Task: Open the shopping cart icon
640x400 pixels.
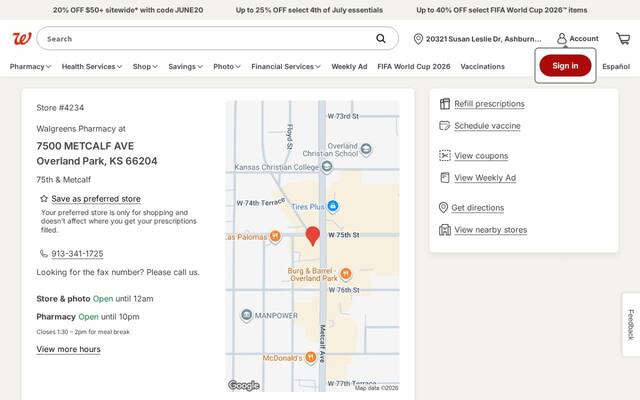Action: click(623, 38)
